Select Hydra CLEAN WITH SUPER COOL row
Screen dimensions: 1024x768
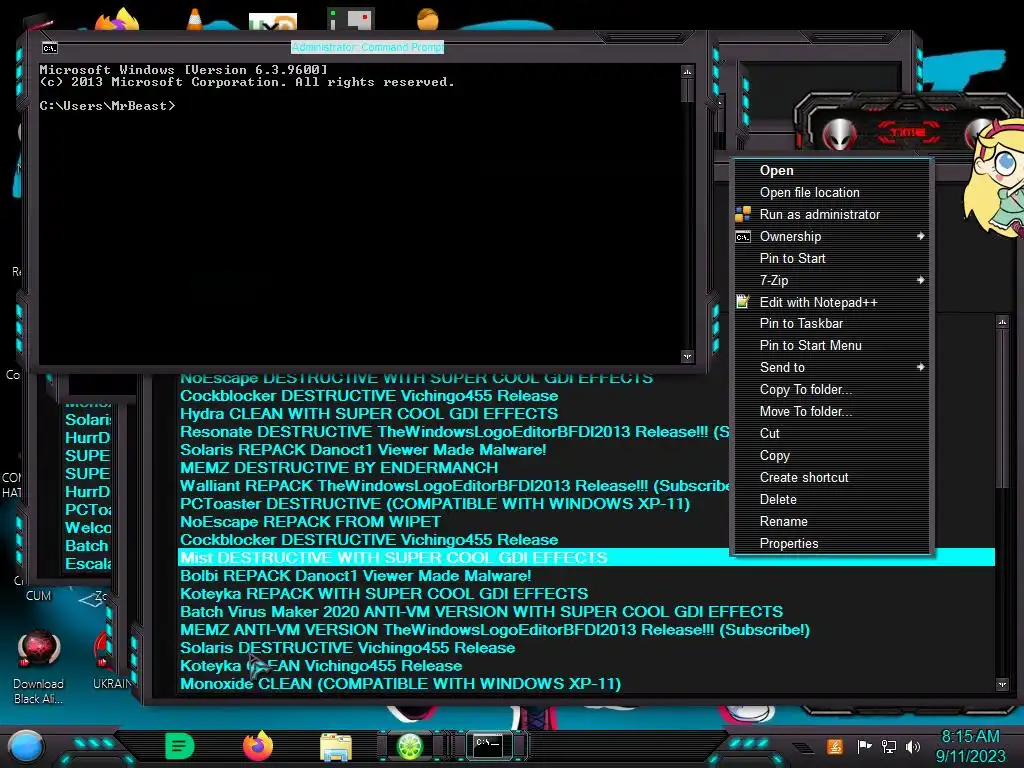(x=369, y=414)
